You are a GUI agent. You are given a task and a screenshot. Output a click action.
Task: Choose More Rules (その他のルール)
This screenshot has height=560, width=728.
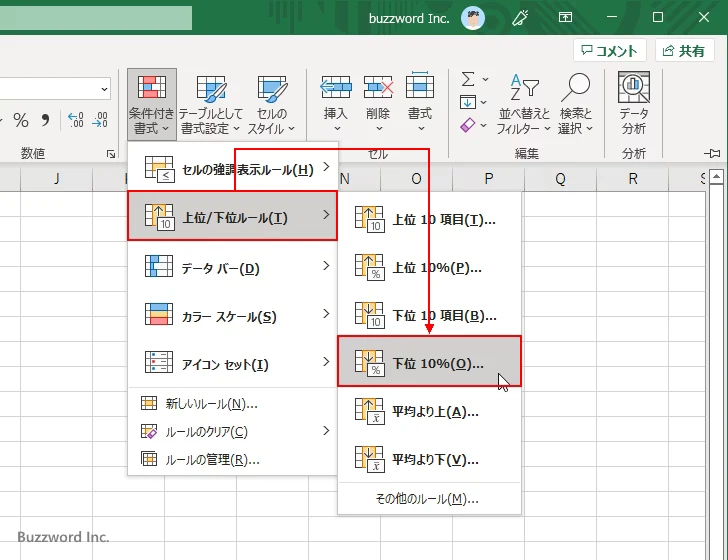(x=429, y=499)
